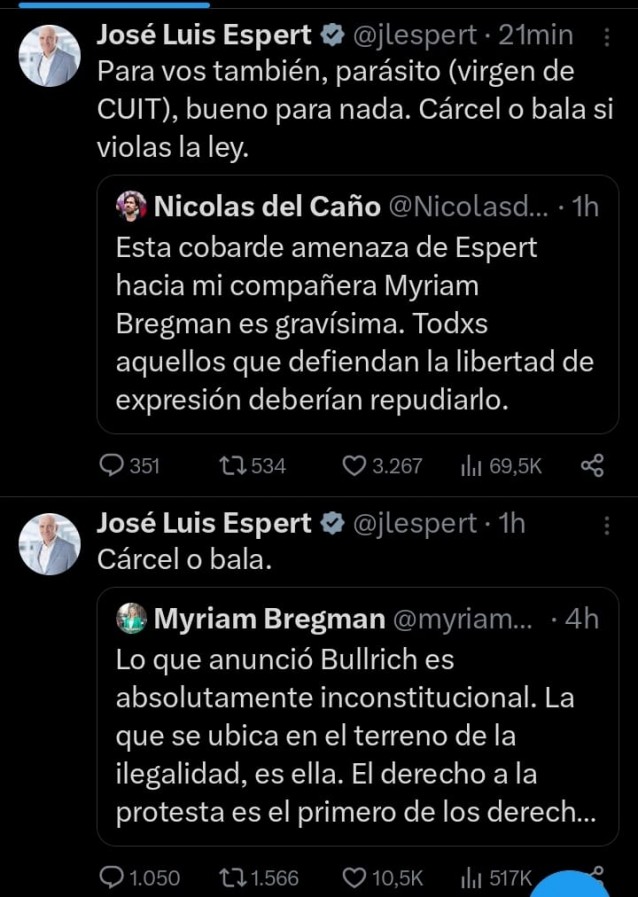Tap Myriam Bregman's small avatar

tap(132, 619)
